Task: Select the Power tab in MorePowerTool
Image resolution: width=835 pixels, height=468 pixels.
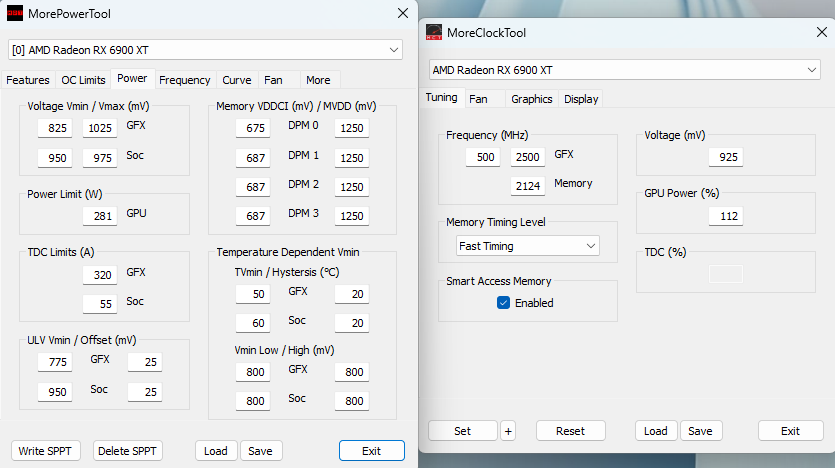Action: (x=132, y=78)
